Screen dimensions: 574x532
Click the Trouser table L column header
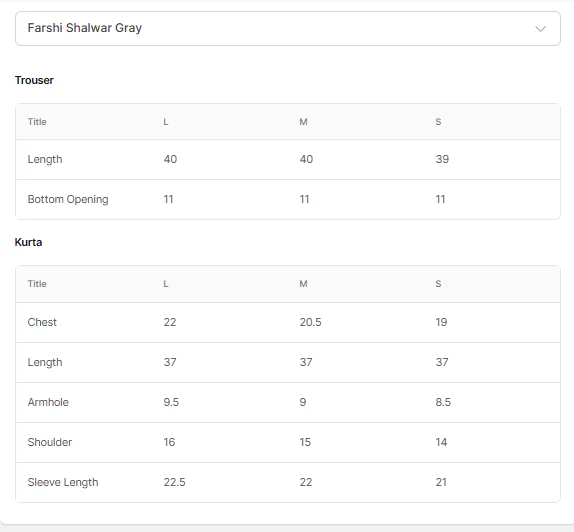[x=166, y=122]
